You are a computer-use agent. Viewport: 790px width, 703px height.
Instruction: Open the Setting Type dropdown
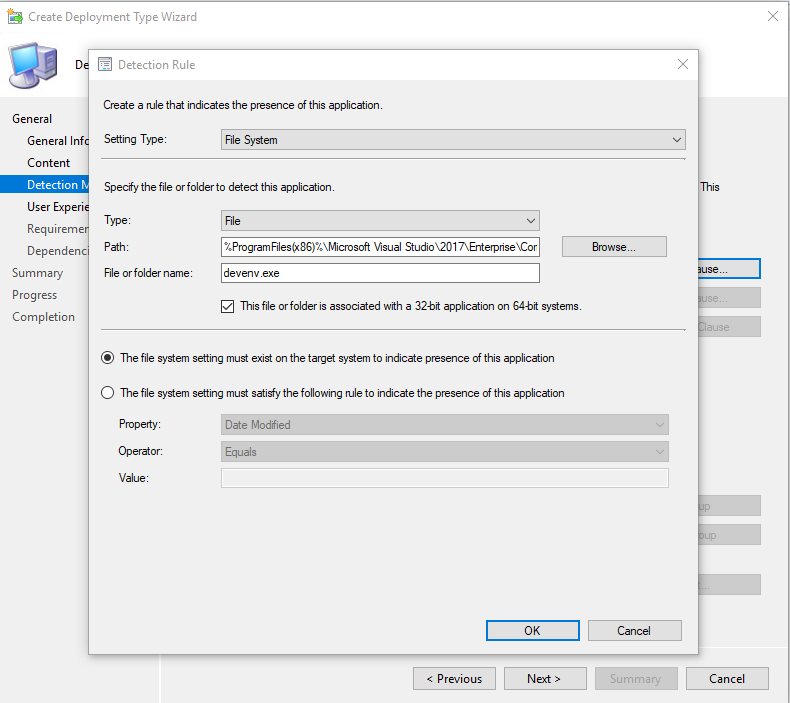[x=452, y=140]
